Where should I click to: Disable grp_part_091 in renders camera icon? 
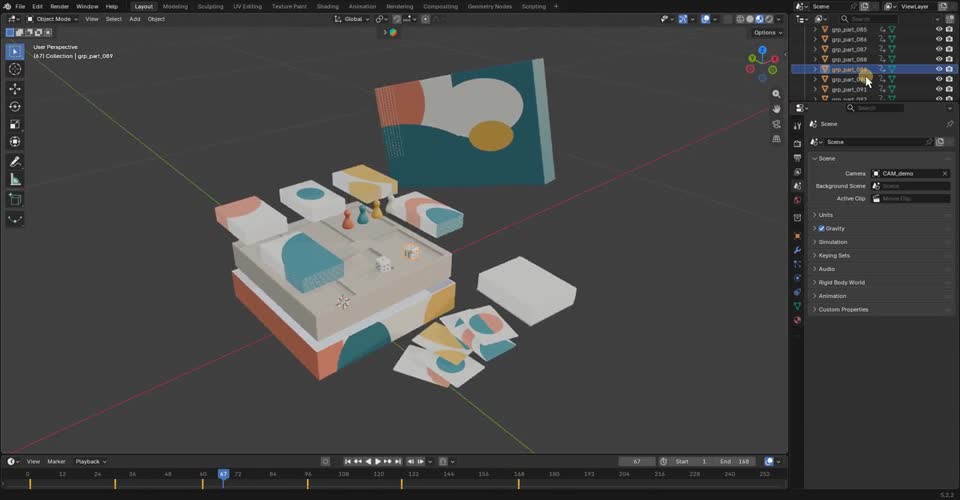coord(949,89)
